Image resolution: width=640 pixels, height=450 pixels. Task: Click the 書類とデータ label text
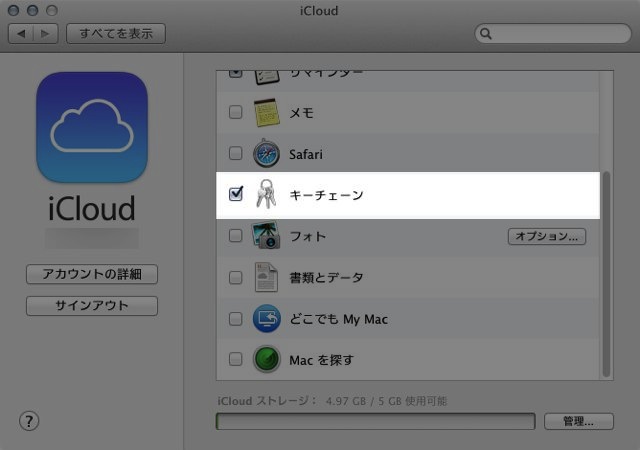pos(326,278)
